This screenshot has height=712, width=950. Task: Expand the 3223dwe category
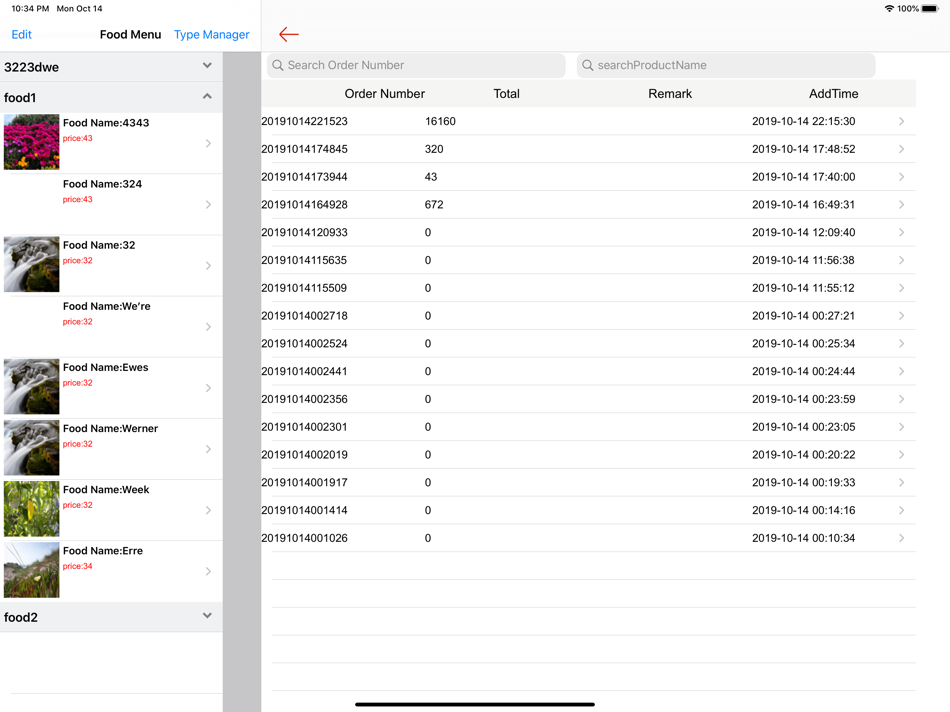[207, 65]
